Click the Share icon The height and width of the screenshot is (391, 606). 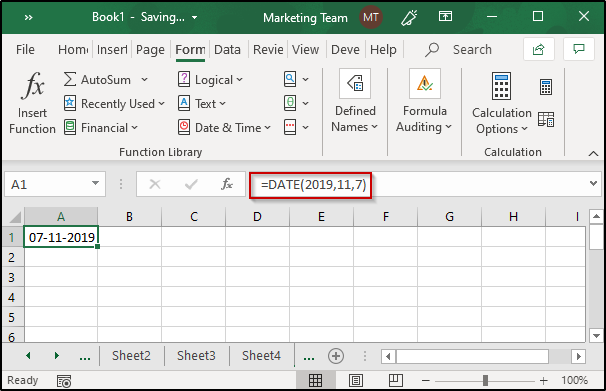pos(539,49)
